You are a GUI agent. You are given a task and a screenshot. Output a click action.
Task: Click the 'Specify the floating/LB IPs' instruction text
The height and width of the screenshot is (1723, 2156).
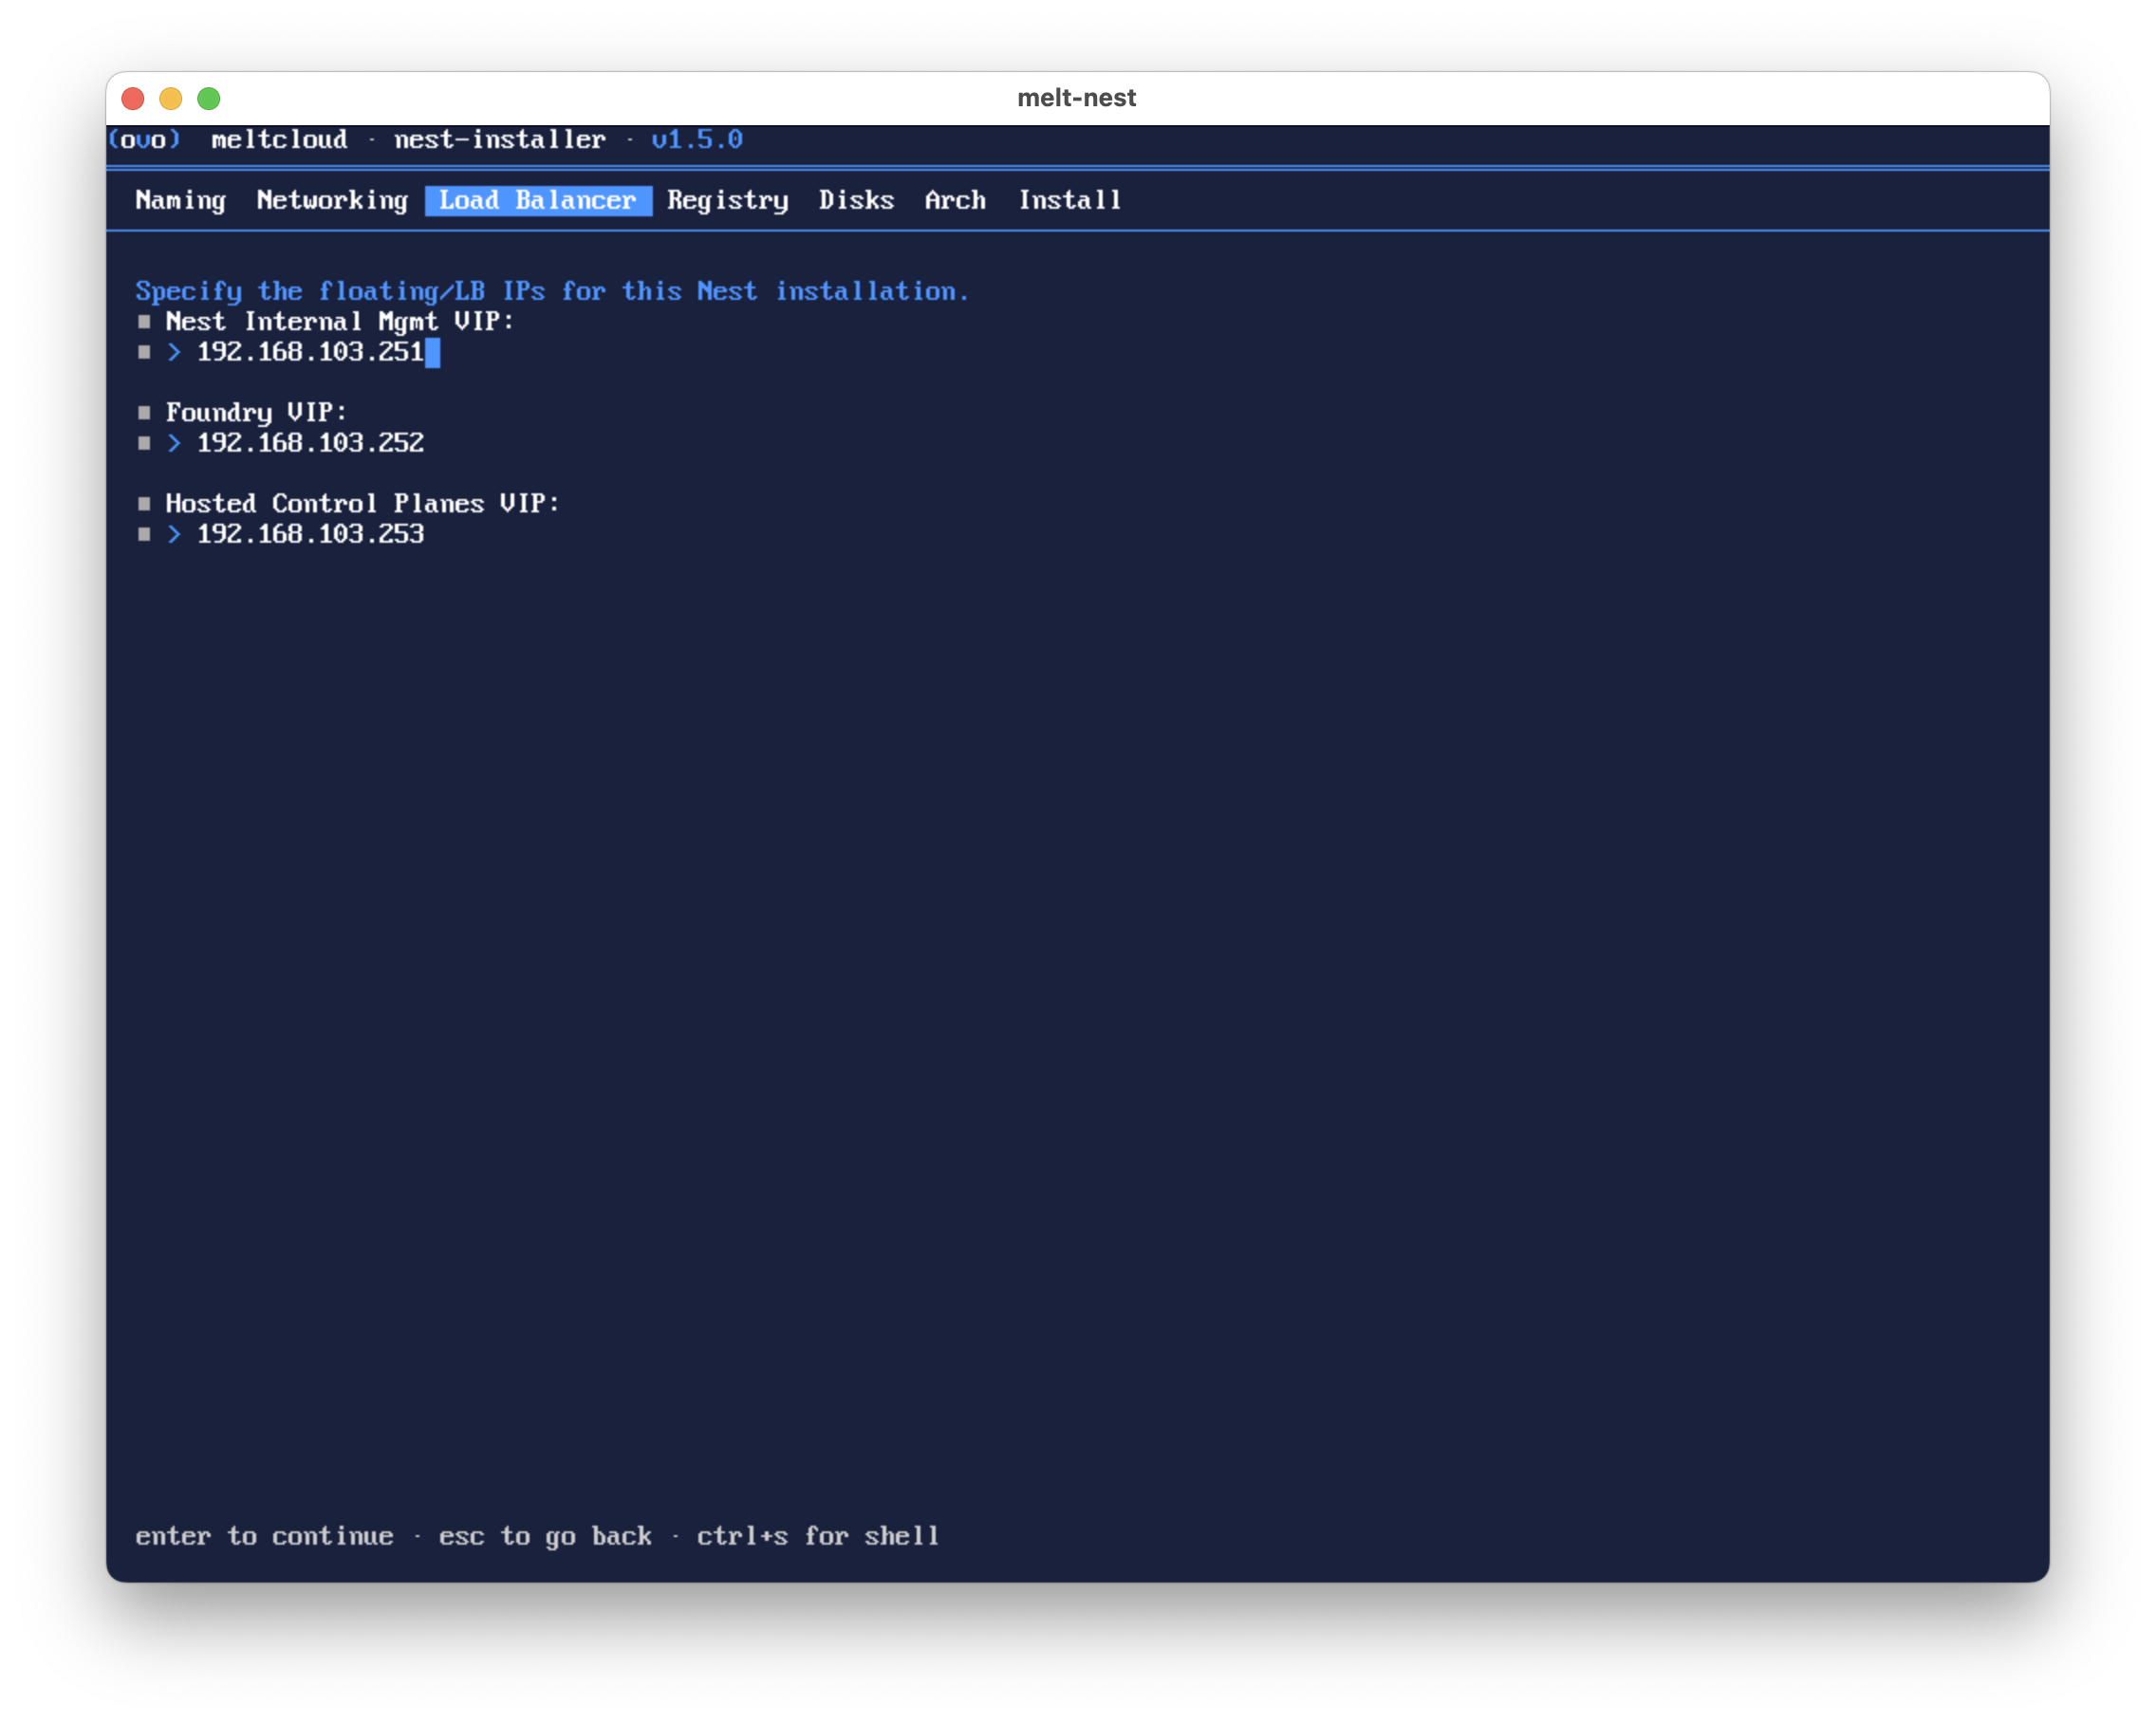pyautogui.click(x=552, y=291)
